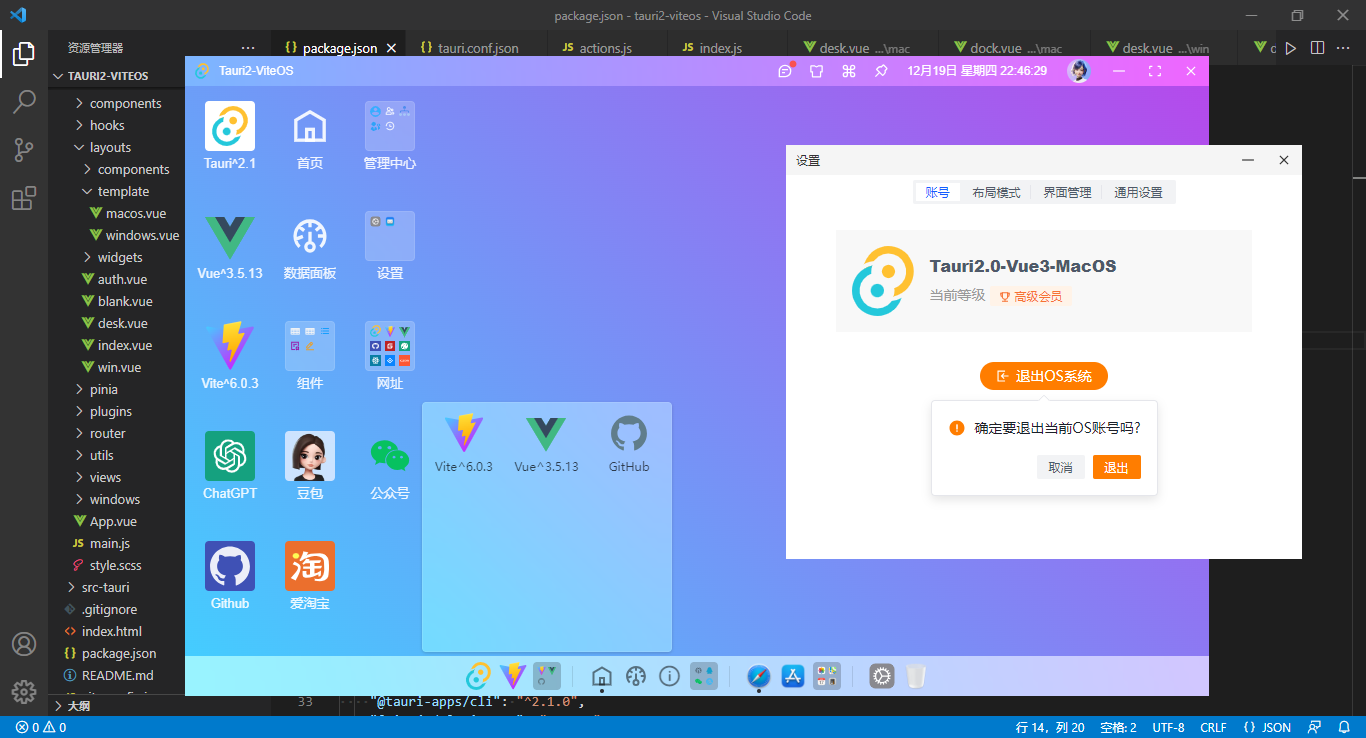The width and height of the screenshot is (1366, 738).
Task: Click the Safari compass icon in the dock
Action: point(759,676)
